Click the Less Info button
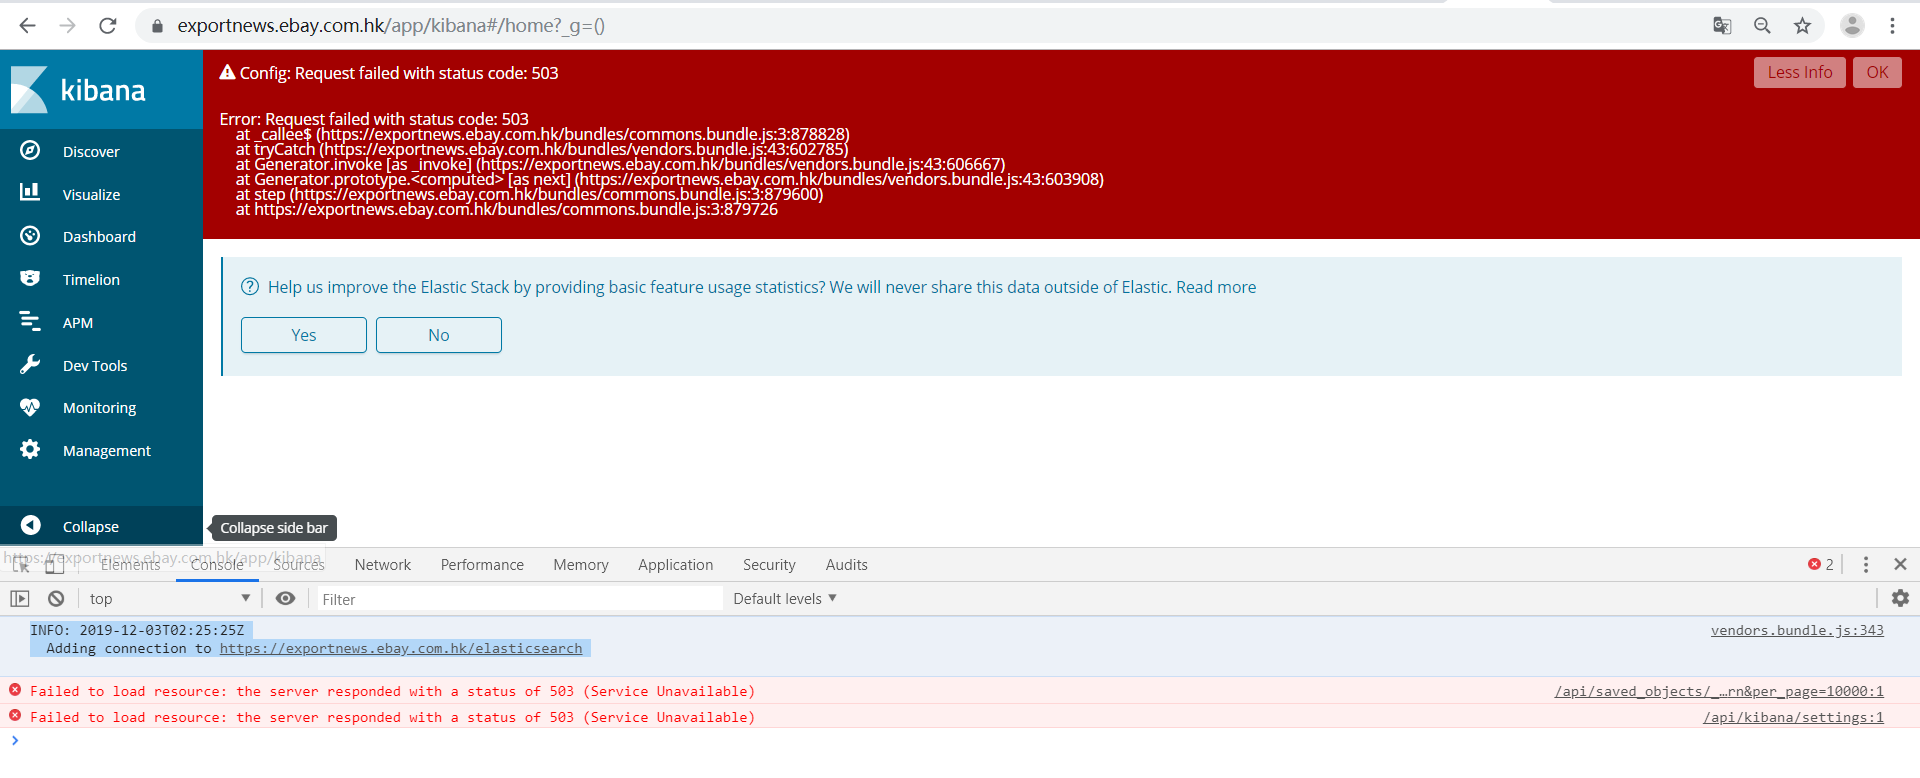1920x778 pixels. (x=1800, y=72)
